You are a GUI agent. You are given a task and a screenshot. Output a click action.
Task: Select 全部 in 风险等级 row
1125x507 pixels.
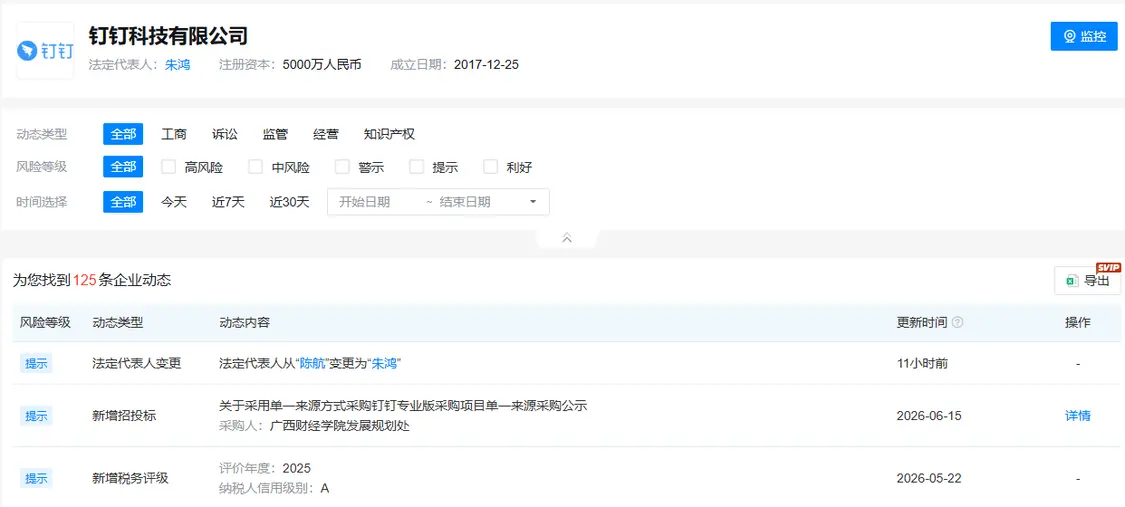click(x=123, y=167)
